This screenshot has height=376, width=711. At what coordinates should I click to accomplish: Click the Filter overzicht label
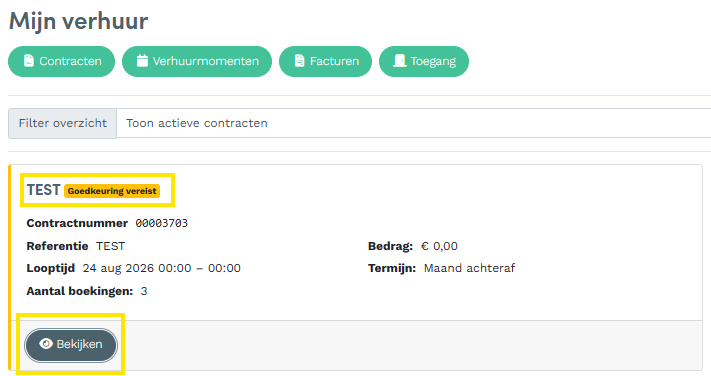pos(63,123)
